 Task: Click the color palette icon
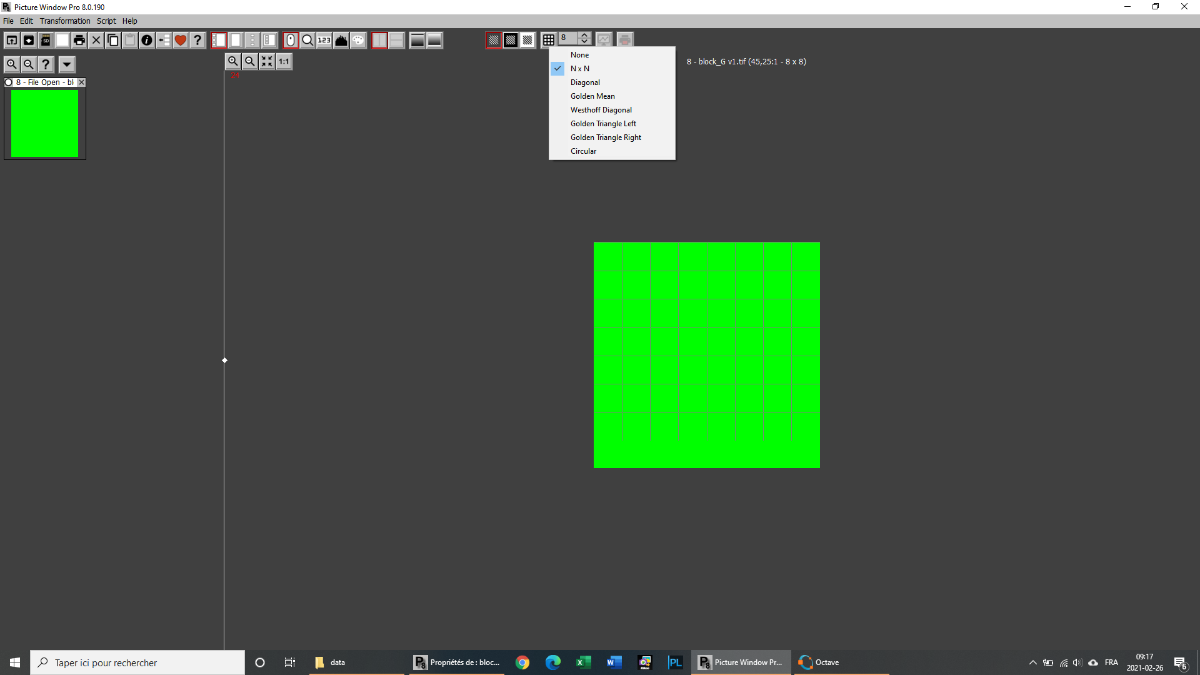point(358,40)
